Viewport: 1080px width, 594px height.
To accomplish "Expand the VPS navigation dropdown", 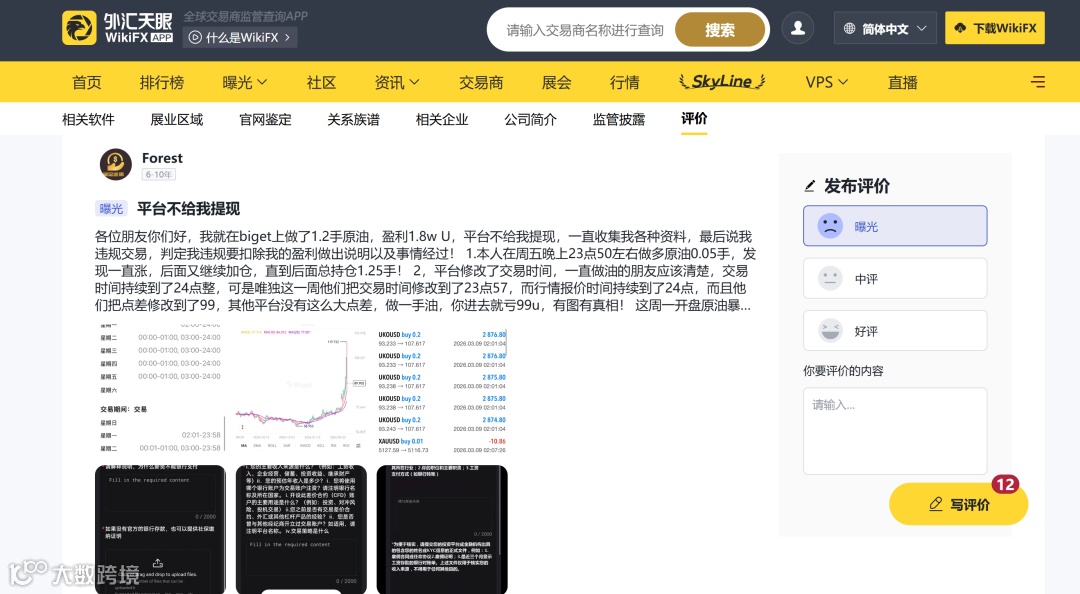I will point(827,82).
